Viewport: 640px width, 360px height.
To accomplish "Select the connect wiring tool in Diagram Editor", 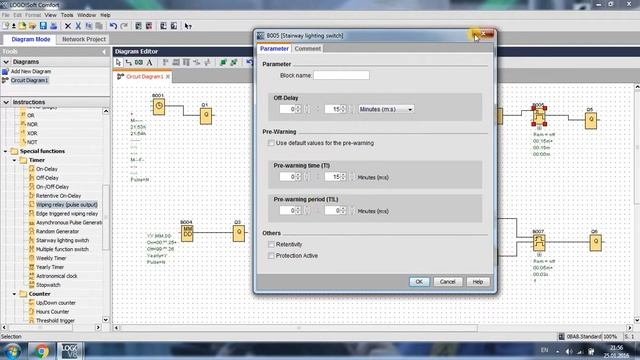I will [x=129, y=62].
